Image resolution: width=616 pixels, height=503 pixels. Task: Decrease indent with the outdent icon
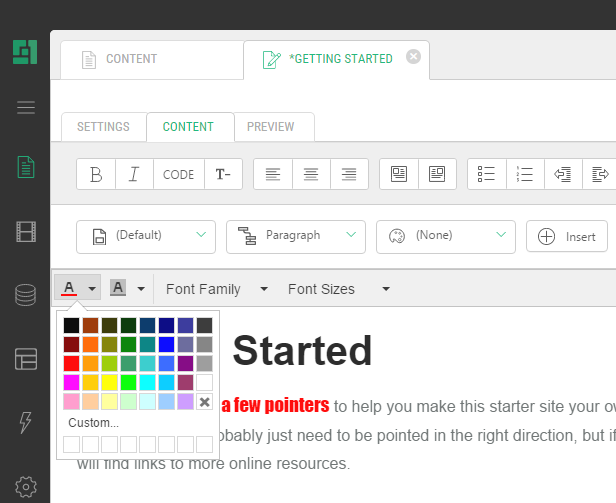[x=563, y=174]
